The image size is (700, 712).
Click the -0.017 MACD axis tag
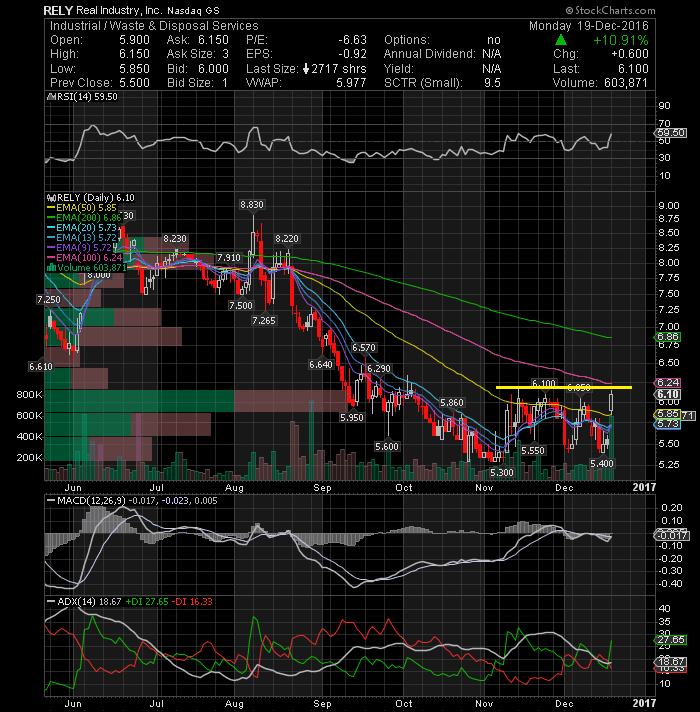click(x=671, y=536)
